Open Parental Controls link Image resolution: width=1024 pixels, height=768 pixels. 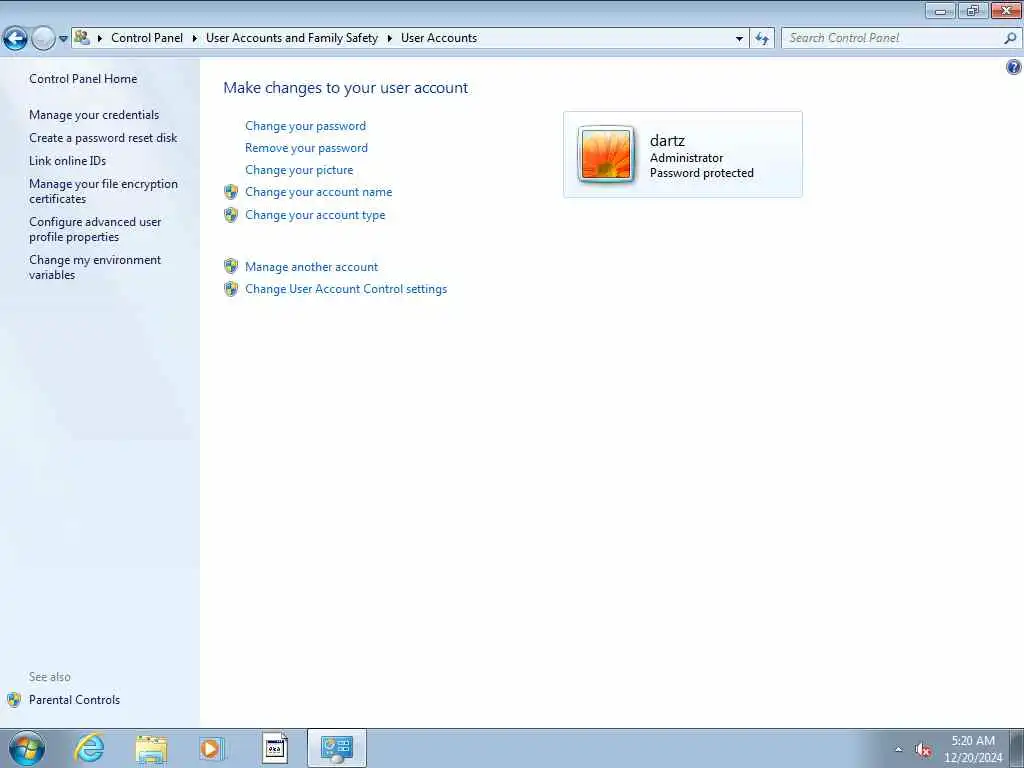[x=74, y=699]
